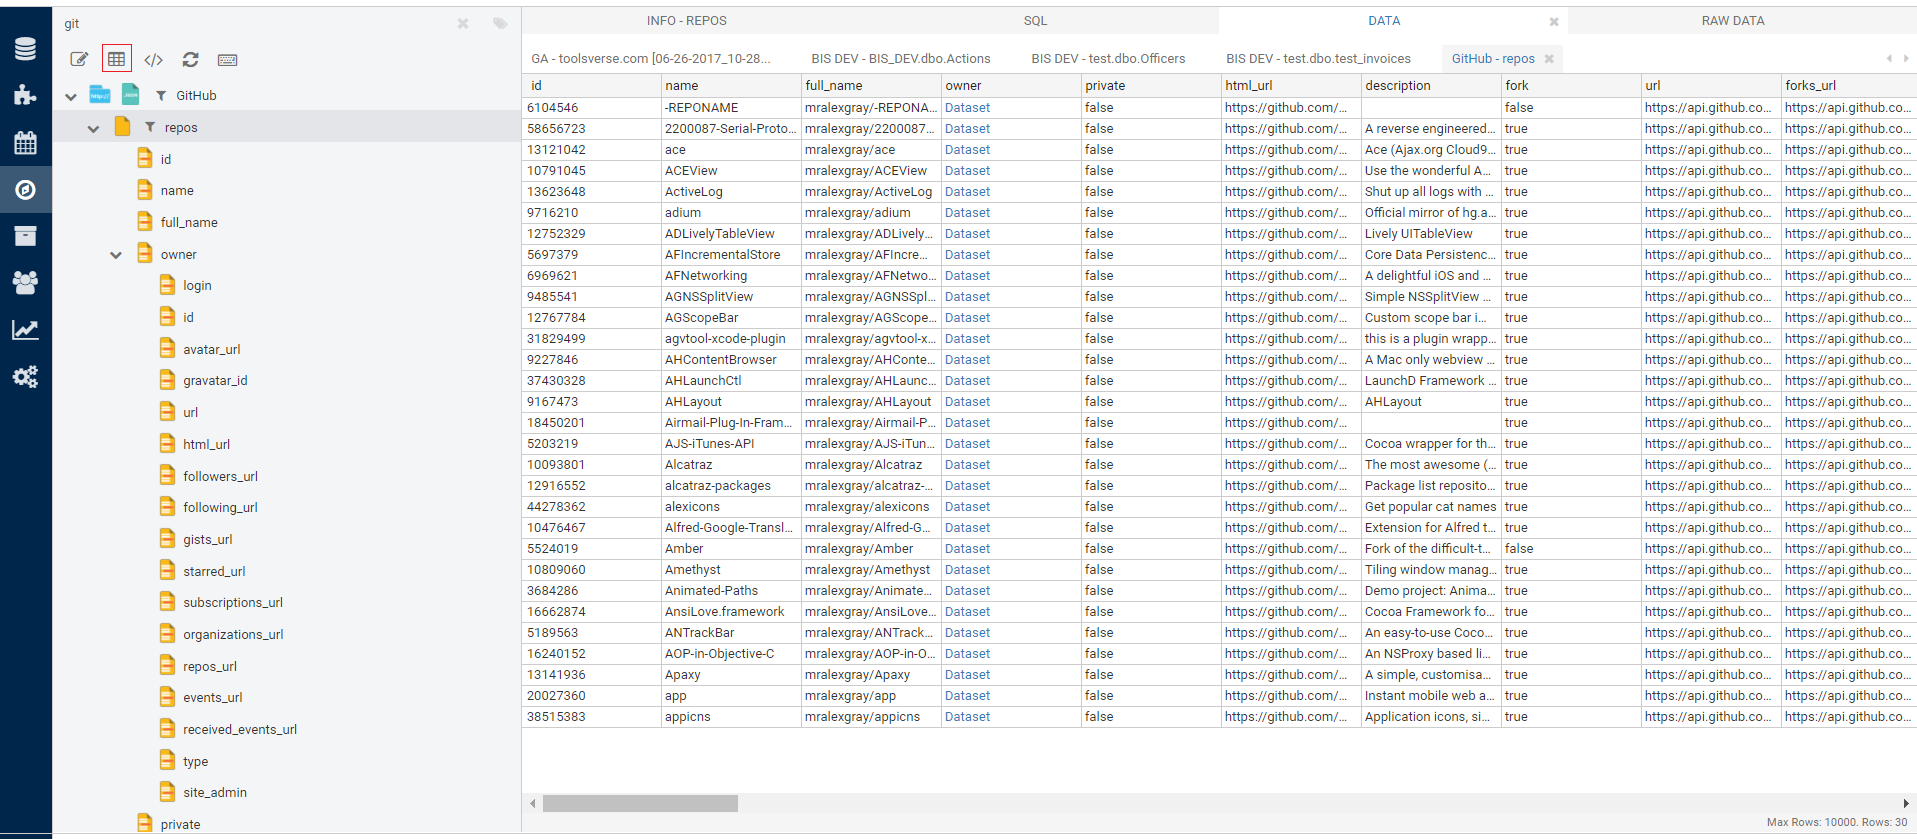Click the left tab-scroll arrow
This screenshot has height=839, width=1917.
click(1889, 58)
